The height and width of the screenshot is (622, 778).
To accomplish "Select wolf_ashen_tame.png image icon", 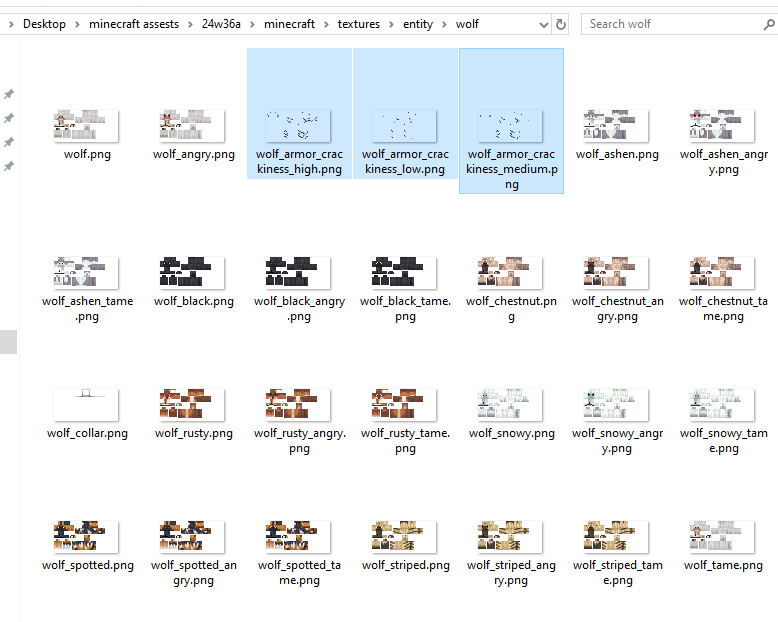I will pyautogui.click(x=86, y=272).
